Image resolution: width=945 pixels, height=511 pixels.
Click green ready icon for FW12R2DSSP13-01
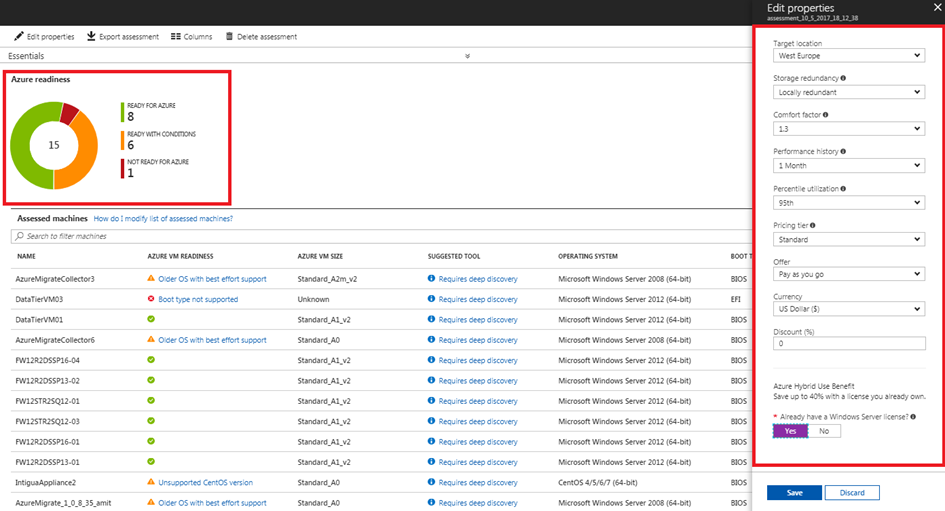151,462
